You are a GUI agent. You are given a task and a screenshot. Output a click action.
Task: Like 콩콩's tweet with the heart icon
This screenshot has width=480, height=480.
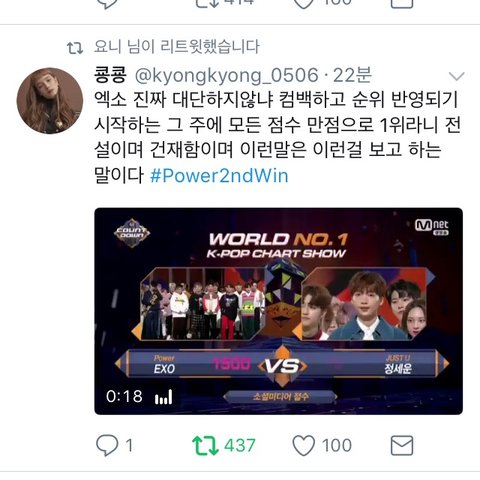[303, 446]
